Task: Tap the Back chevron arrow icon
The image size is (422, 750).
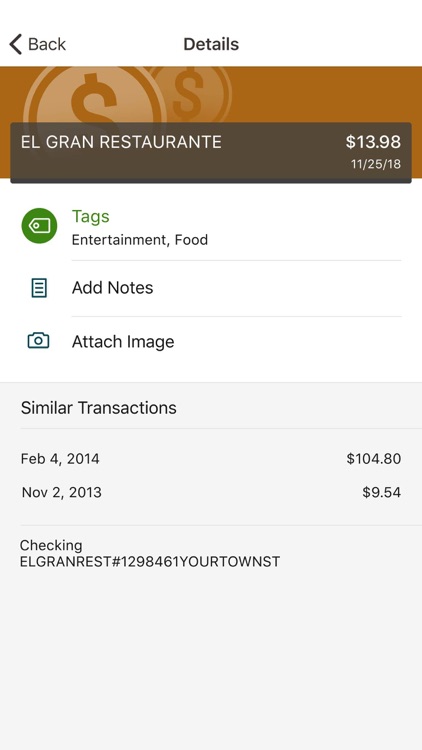Action: pyautogui.click(x=16, y=44)
